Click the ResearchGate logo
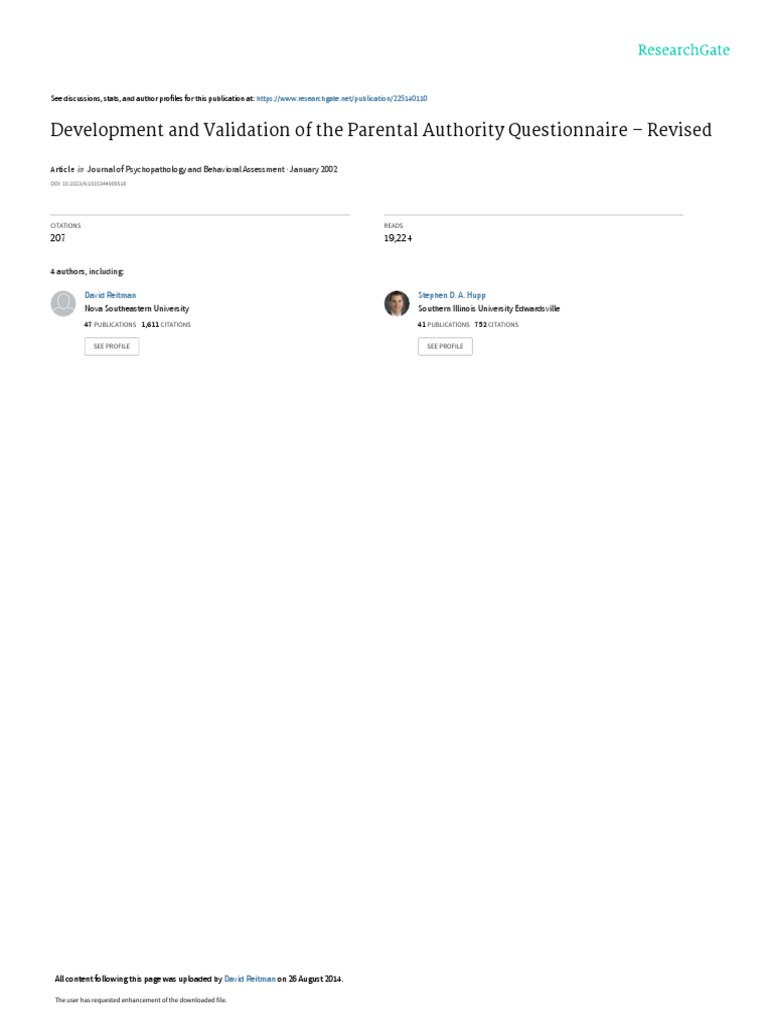Viewport: 768px width, 1024px height. click(x=684, y=50)
